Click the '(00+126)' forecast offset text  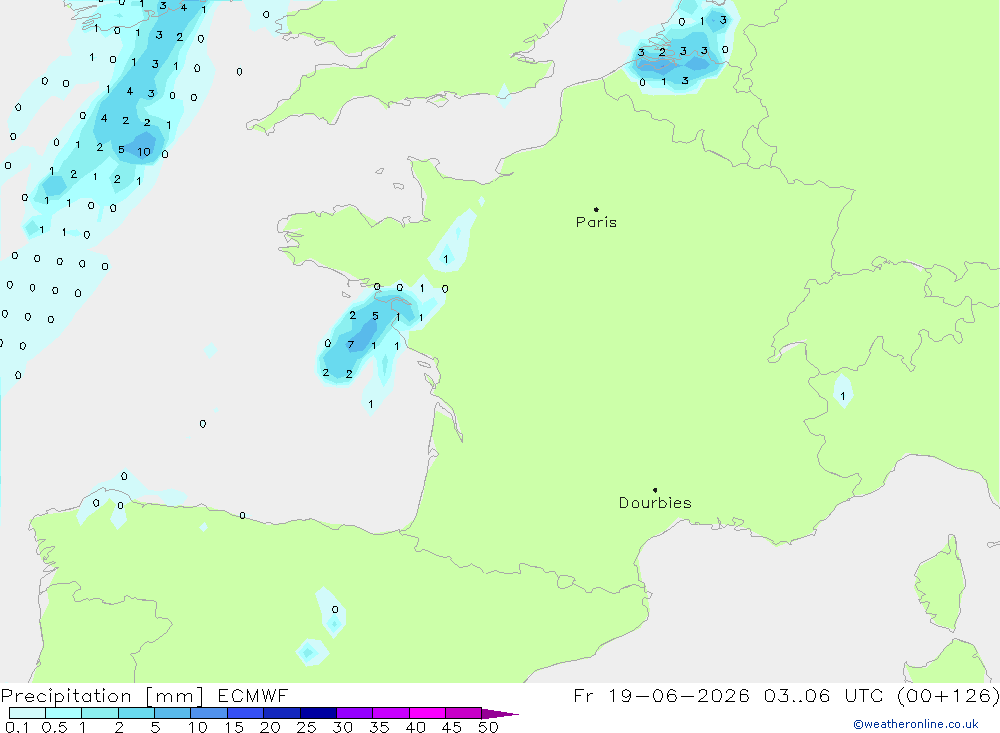[948, 695]
